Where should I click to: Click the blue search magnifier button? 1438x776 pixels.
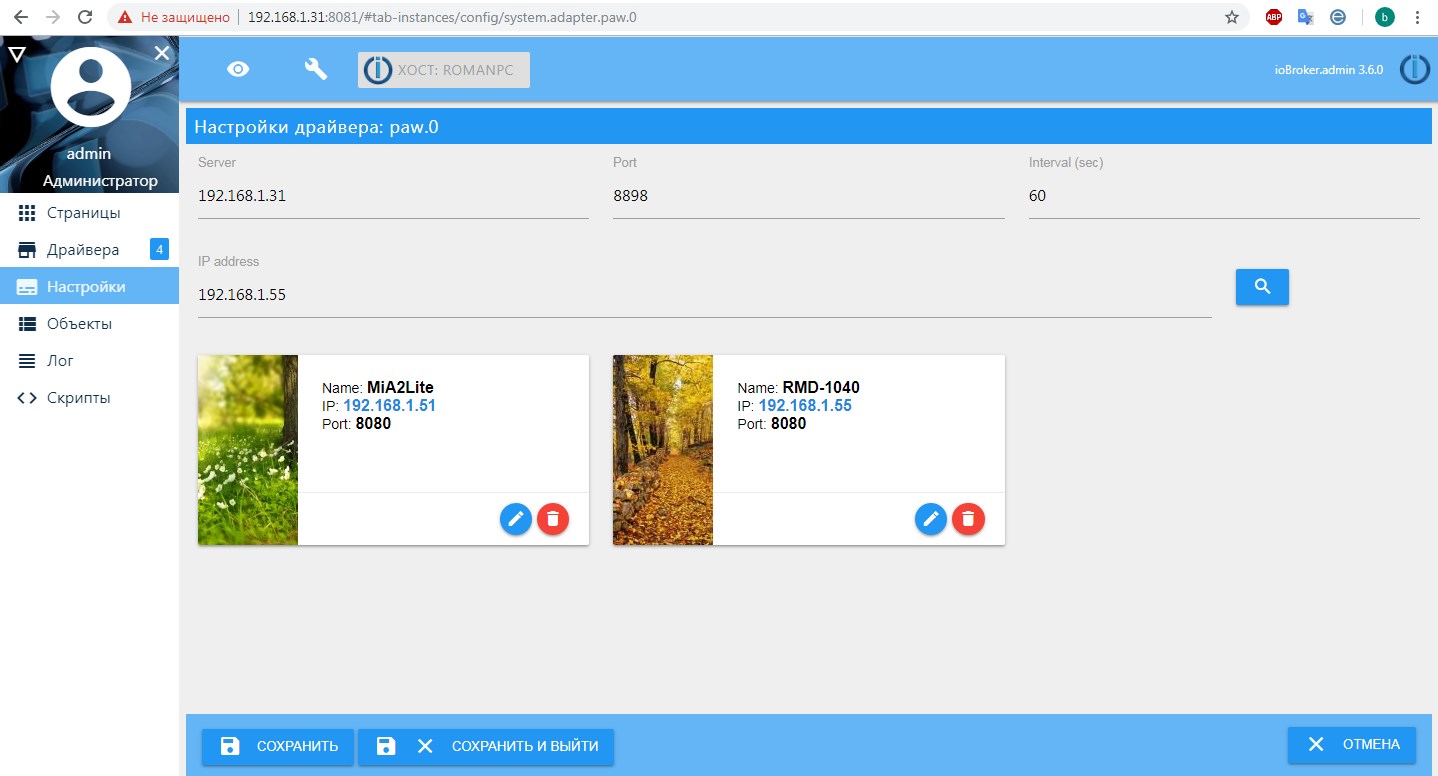(1262, 287)
